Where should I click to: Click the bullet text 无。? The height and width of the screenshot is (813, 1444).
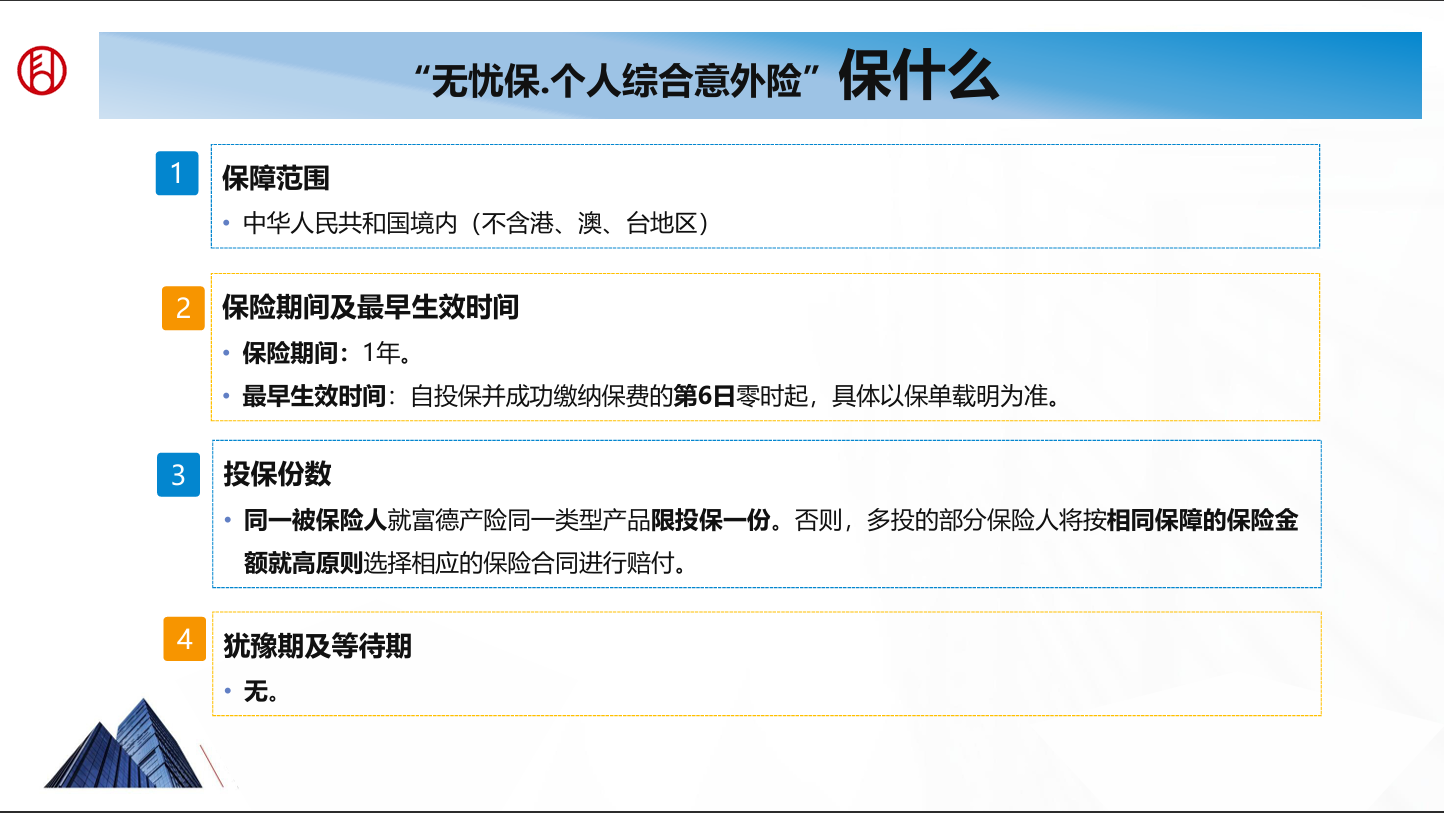coord(260,691)
